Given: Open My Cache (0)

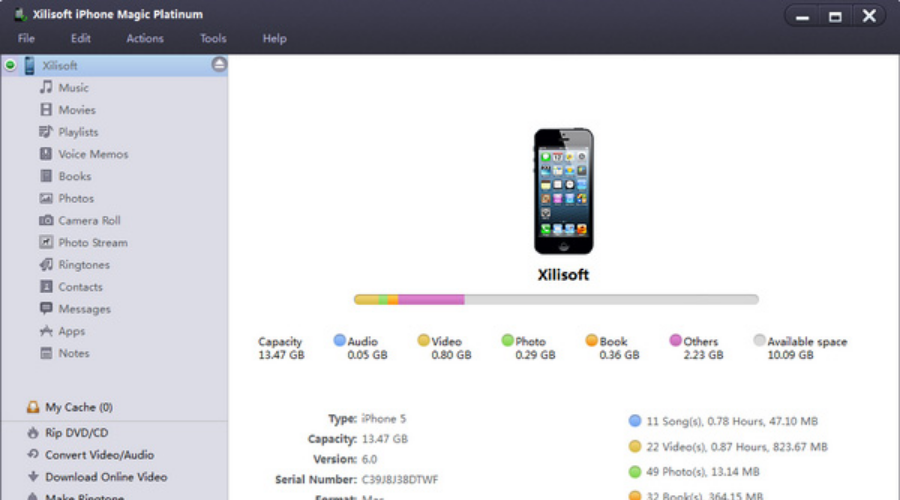Looking at the screenshot, I should click(79, 407).
